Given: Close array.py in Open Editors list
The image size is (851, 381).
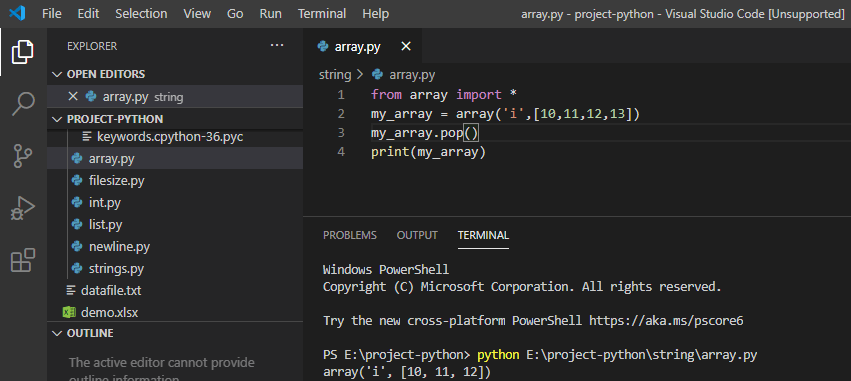Looking at the screenshot, I should click(73, 97).
